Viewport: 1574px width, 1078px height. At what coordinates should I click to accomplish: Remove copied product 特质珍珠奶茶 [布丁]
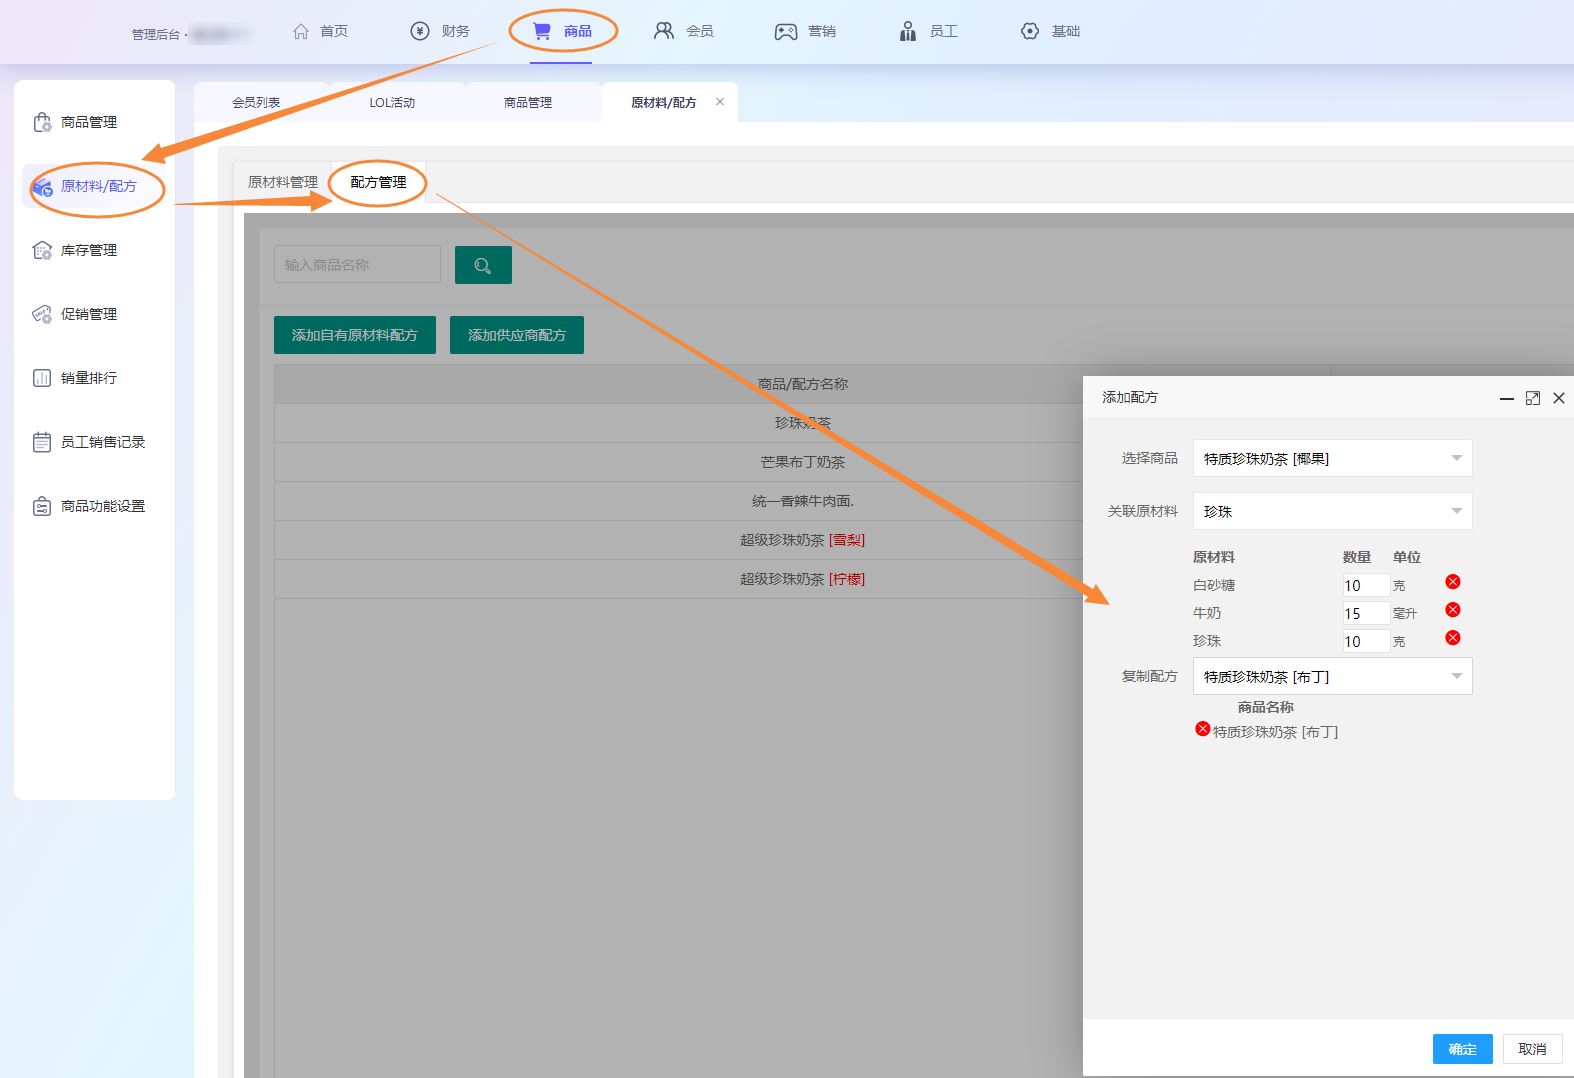[1203, 729]
